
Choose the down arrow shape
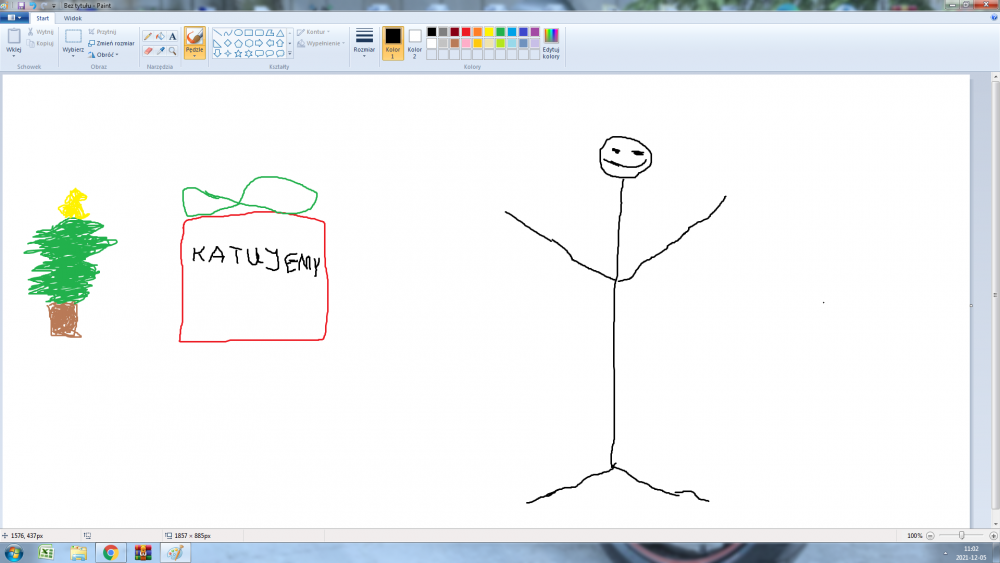coord(217,54)
